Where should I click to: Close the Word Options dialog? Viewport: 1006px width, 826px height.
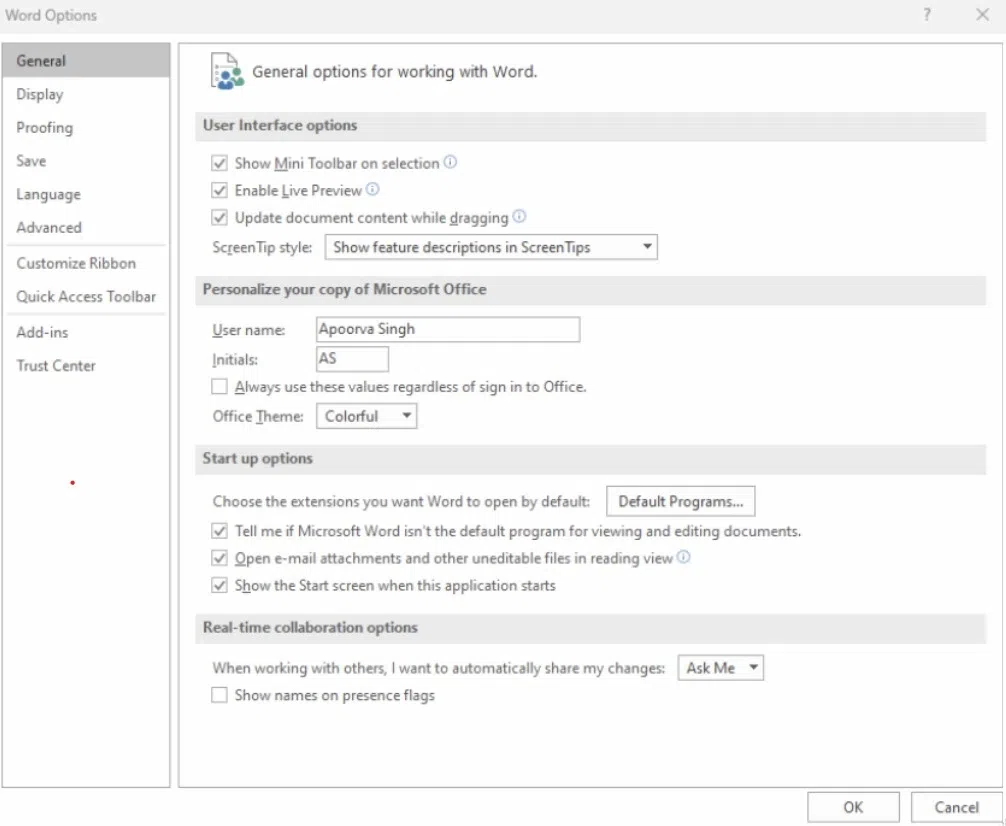[982, 14]
